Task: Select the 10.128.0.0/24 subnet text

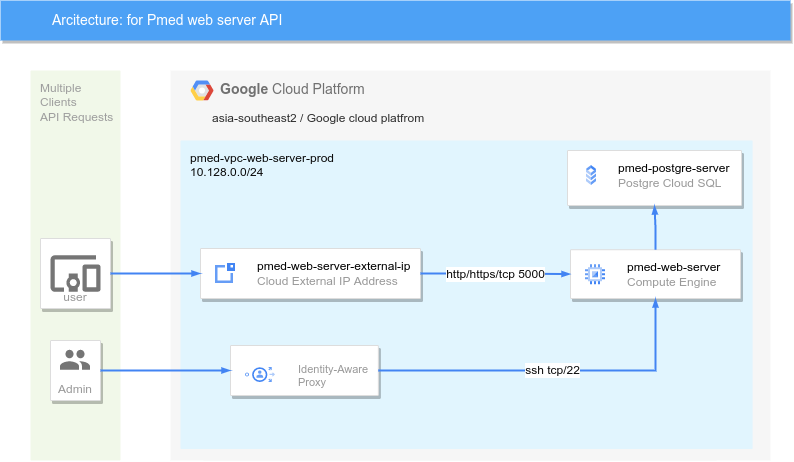Action: [x=226, y=172]
